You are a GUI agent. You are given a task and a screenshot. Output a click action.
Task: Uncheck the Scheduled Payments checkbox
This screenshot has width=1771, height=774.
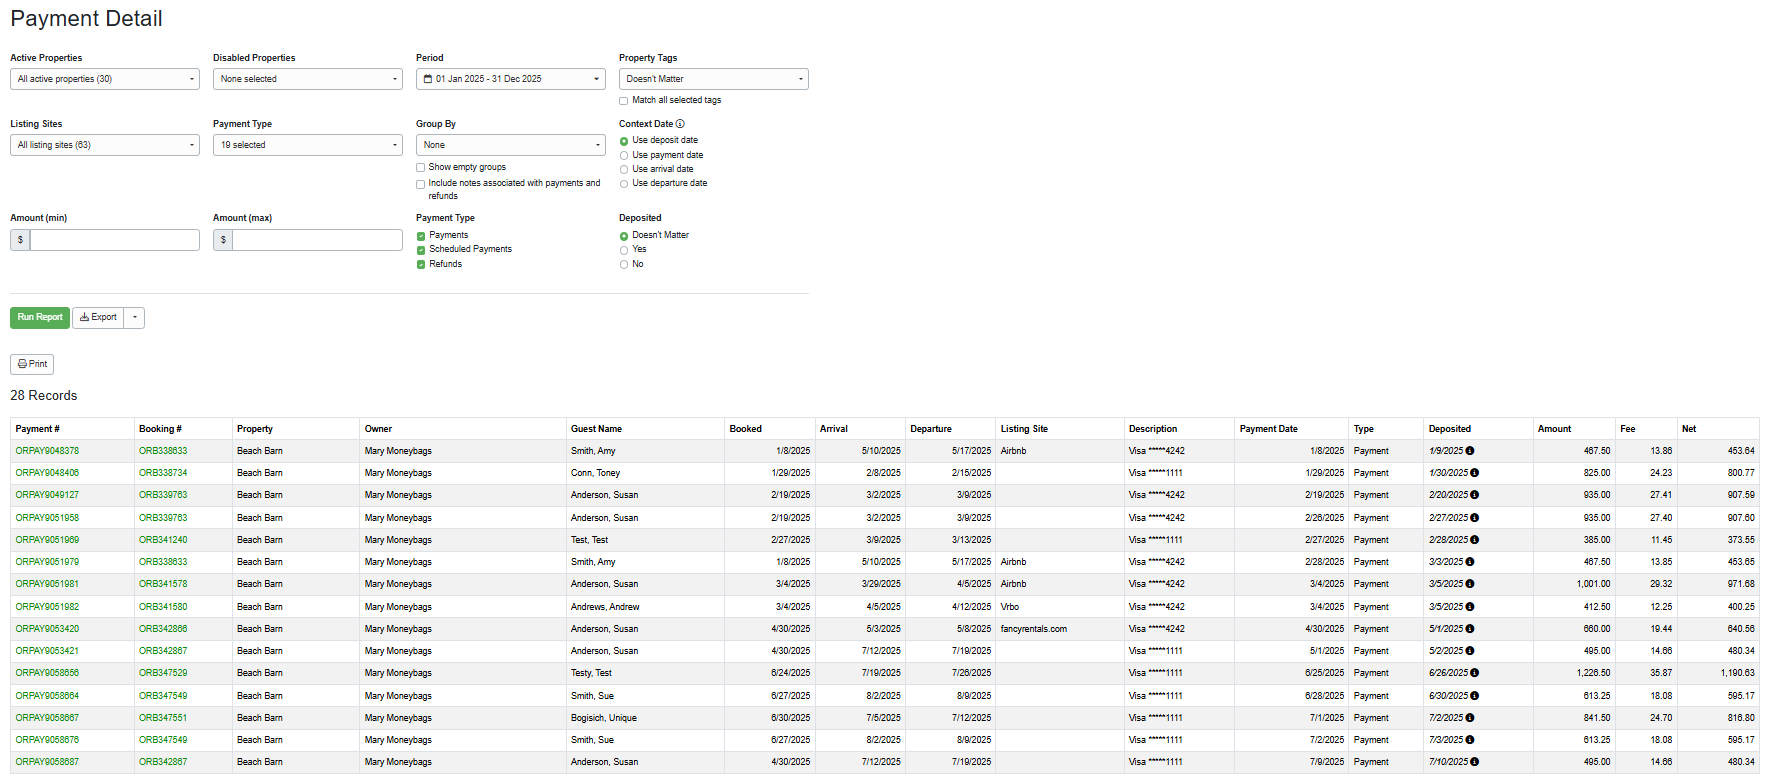tap(421, 250)
